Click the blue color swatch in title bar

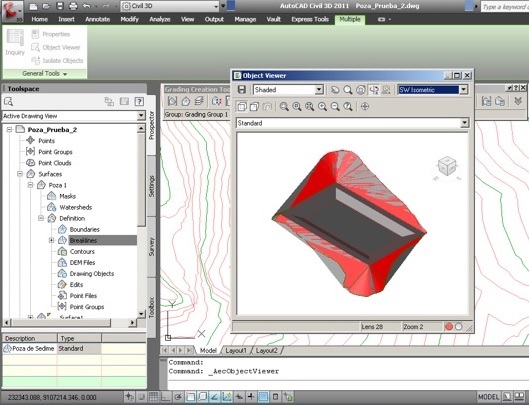(x=231, y=6)
